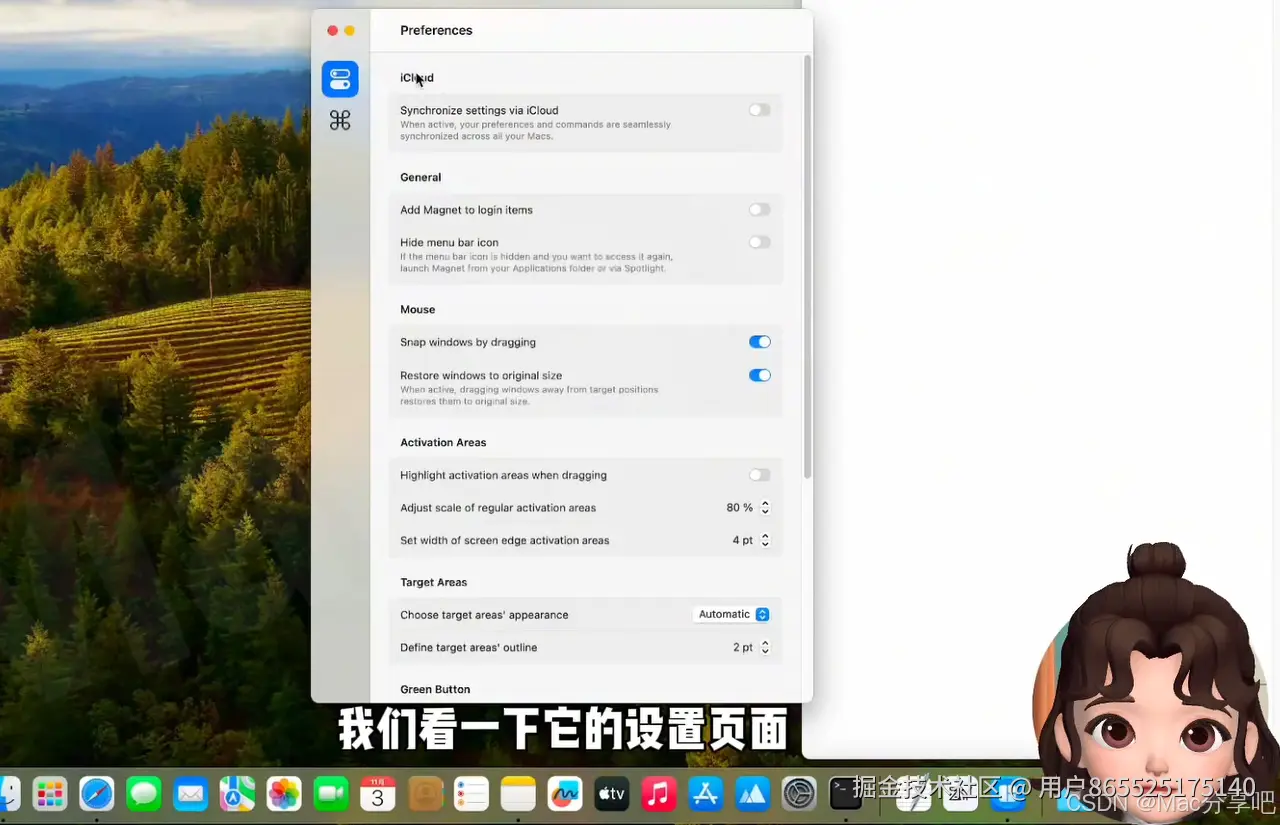Image resolution: width=1280 pixels, height=825 pixels.
Task: Open the keyboard shortcuts (Command symbol) pane
Action: click(x=340, y=121)
